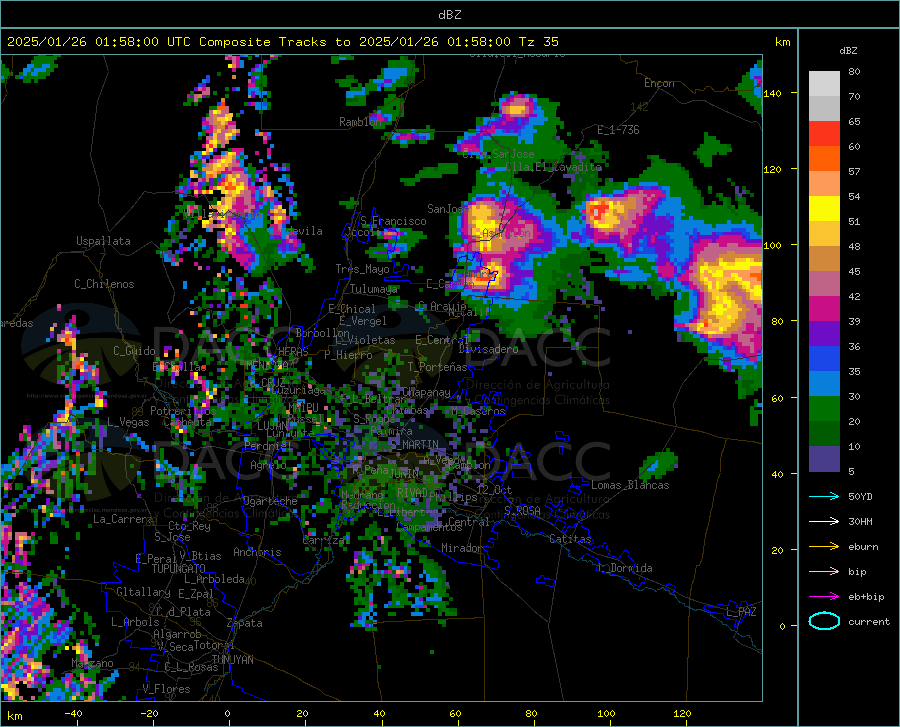
Task: Click the 'C_Guido' place label
Action: coord(134,351)
